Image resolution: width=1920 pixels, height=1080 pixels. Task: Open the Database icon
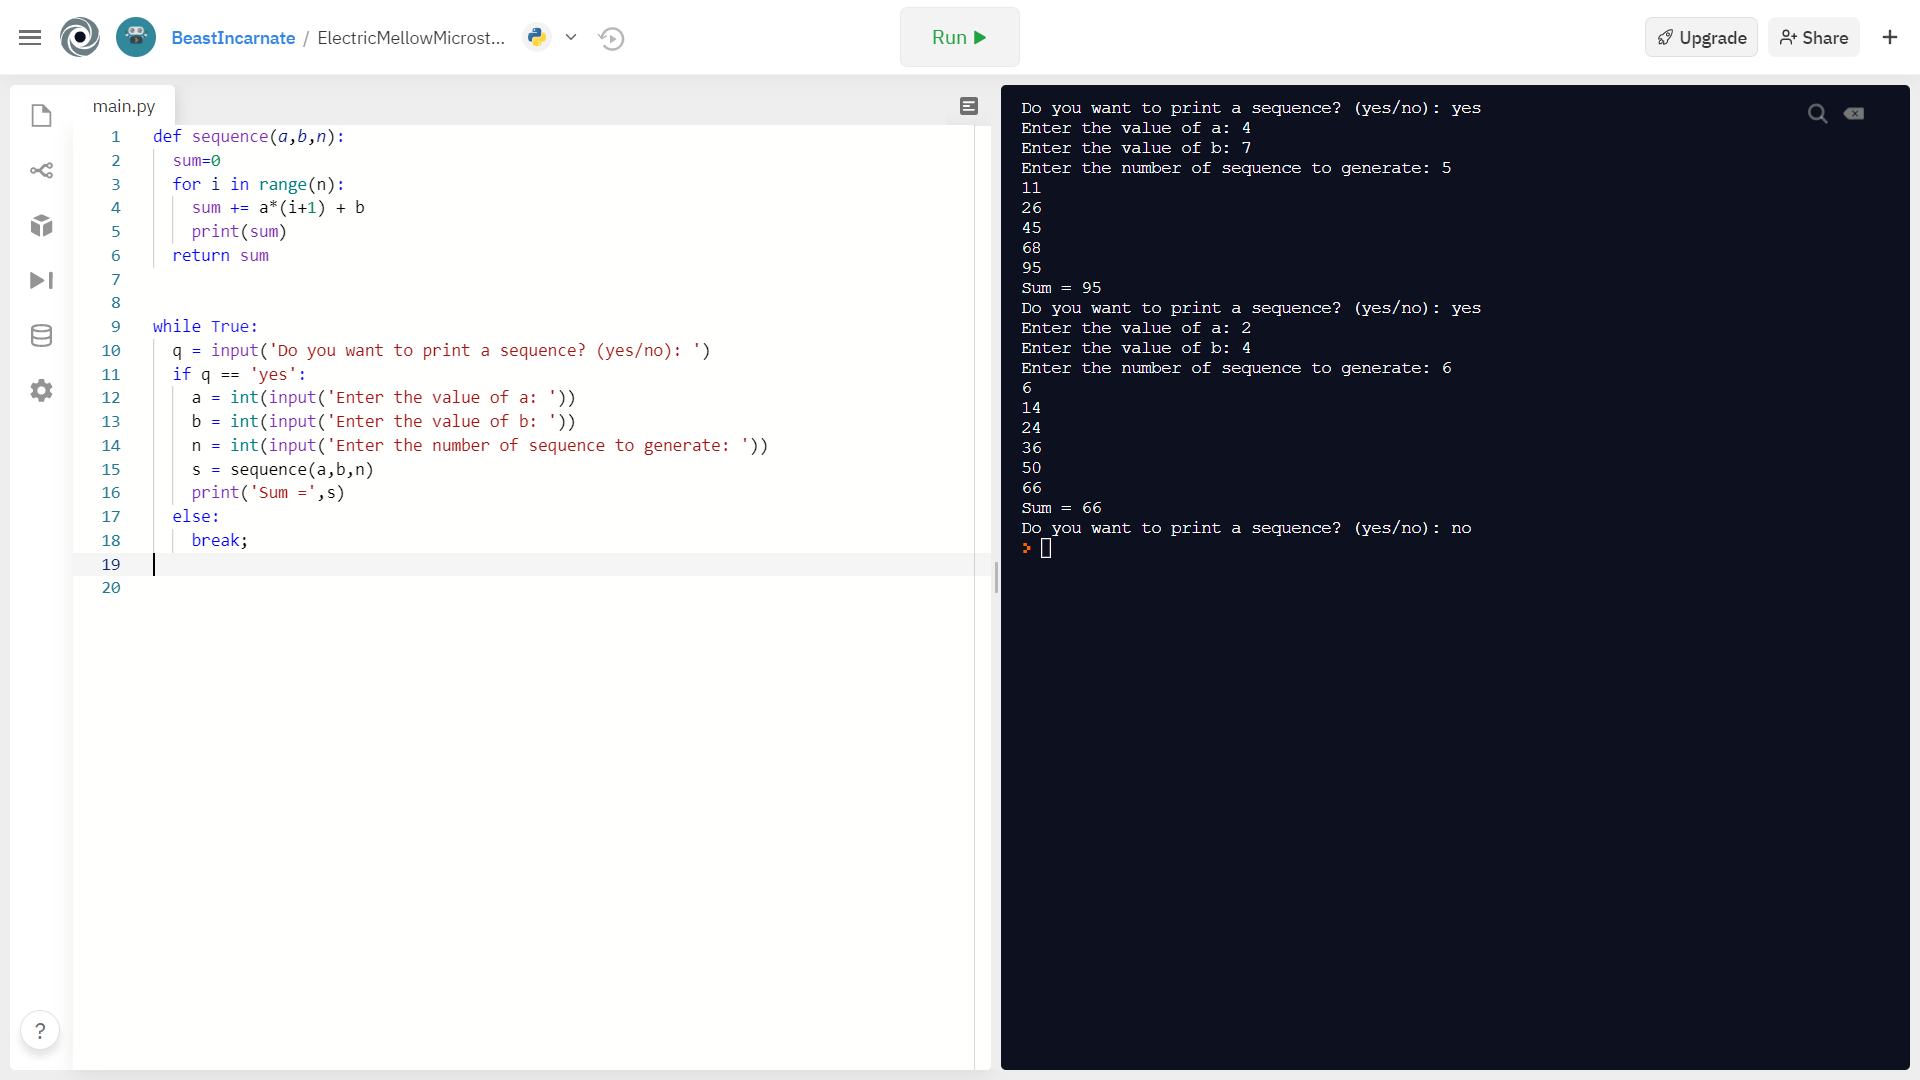41,335
